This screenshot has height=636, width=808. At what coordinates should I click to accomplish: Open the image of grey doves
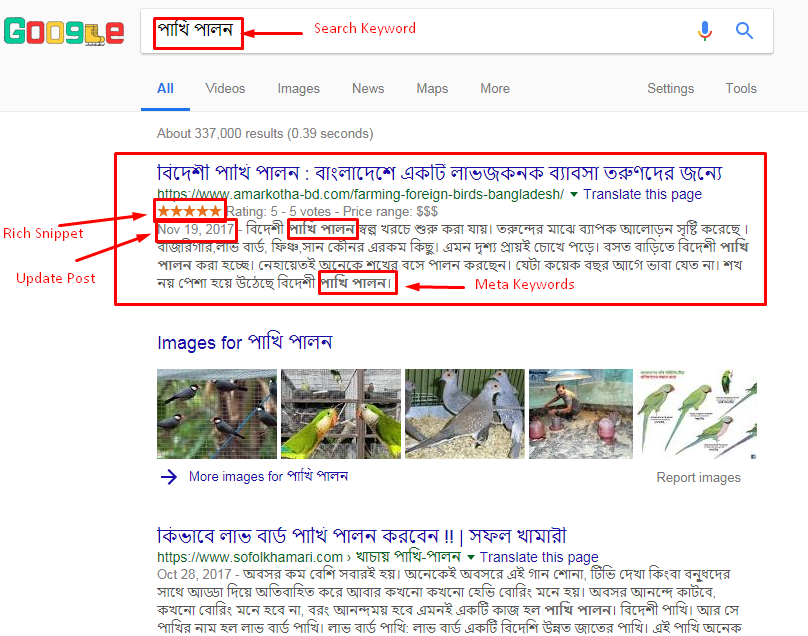click(465, 414)
